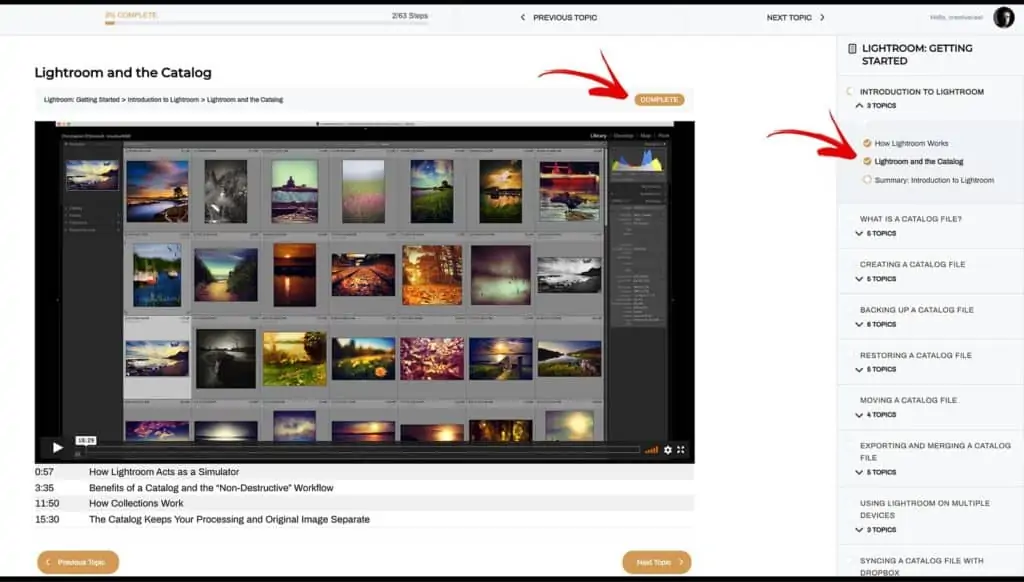Open the Using Lightroom on Multiple Devices section
The height and width of the screenshot is (582, 1024).
[925, 509]
